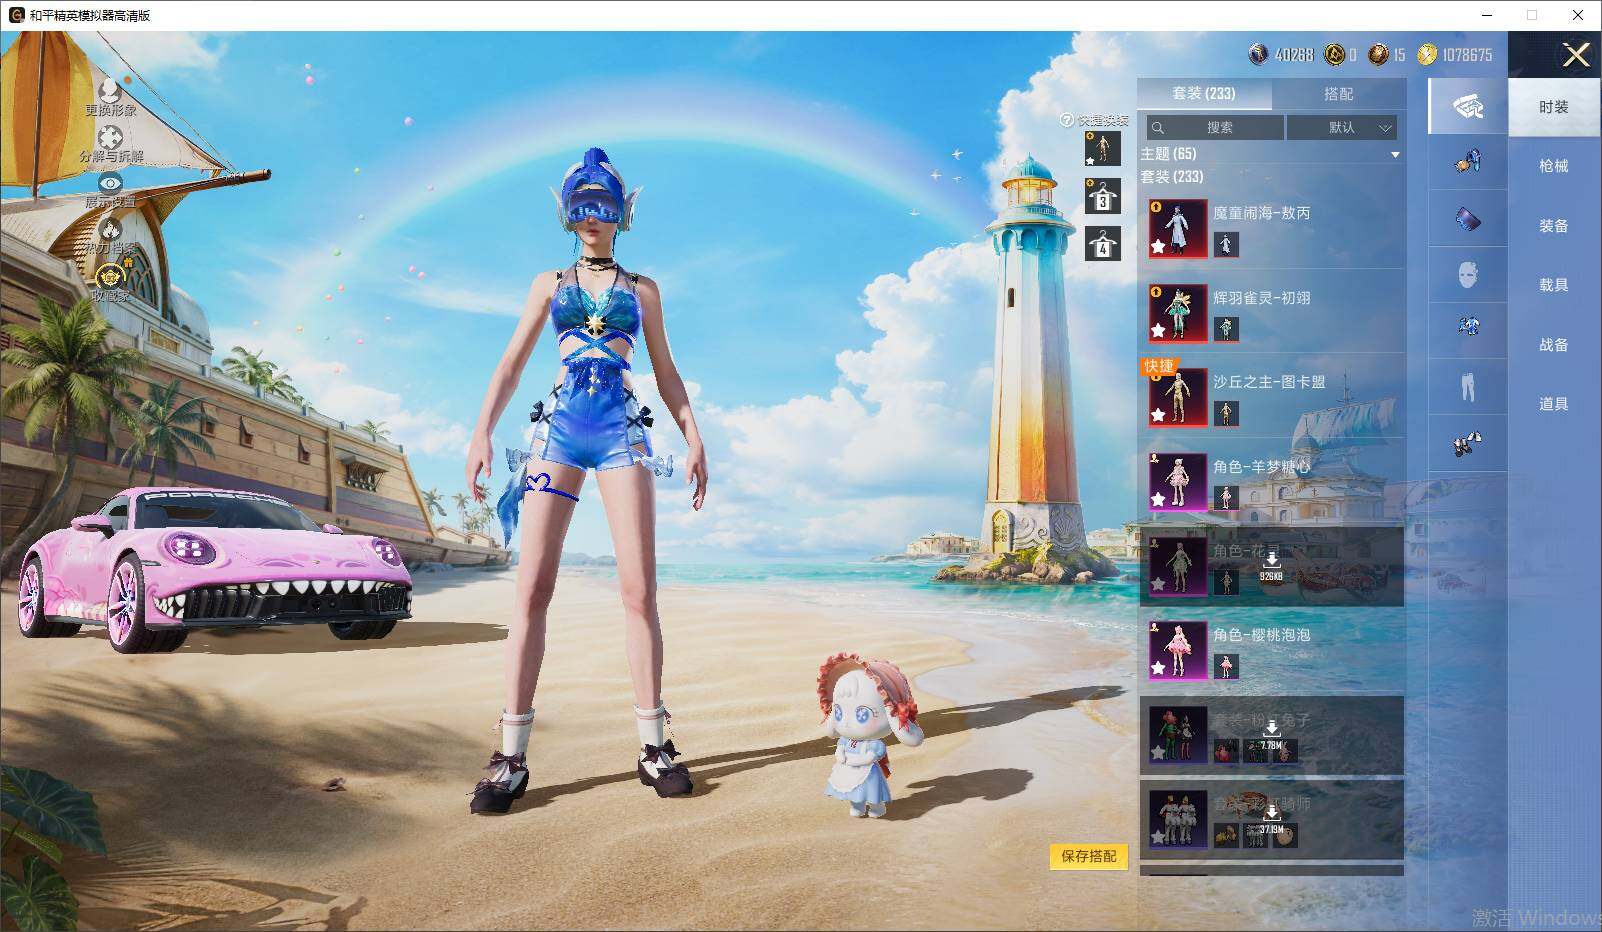Select the white face mask category icon
This screenshot has height=932, width=1602.
point(1467,274)
